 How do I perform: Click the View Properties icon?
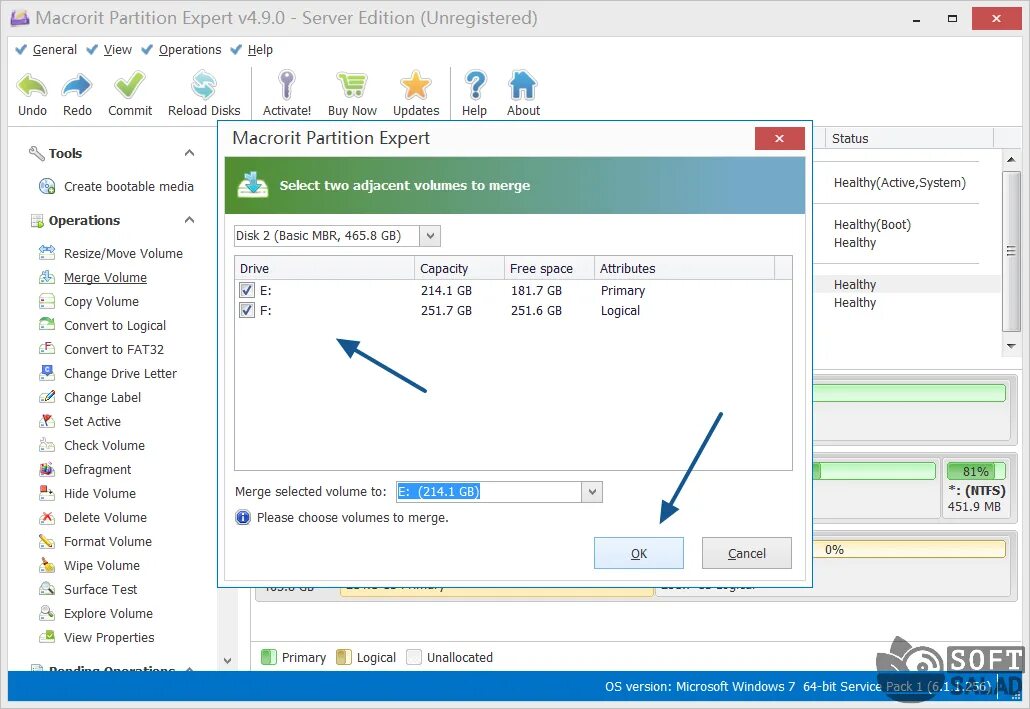point(47,637)
